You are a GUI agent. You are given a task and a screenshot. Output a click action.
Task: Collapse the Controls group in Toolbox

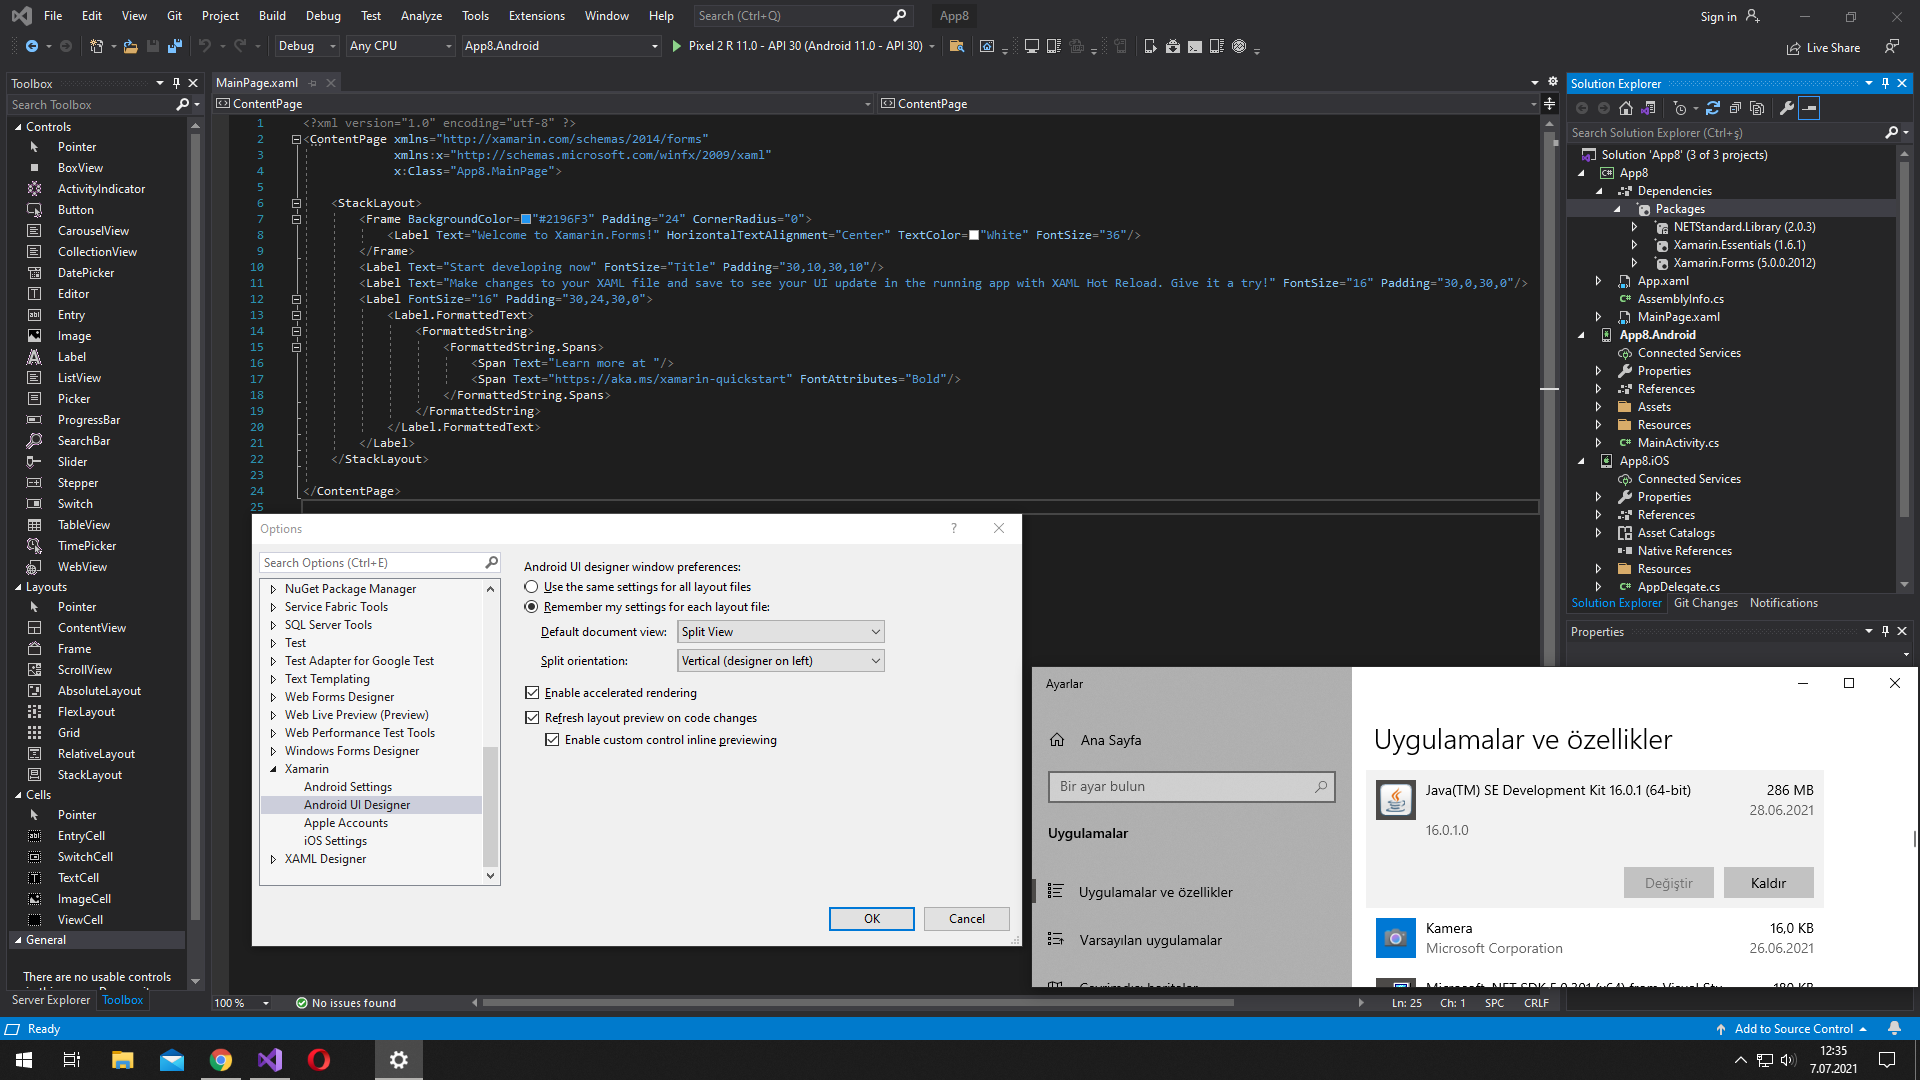click(18, 127)
